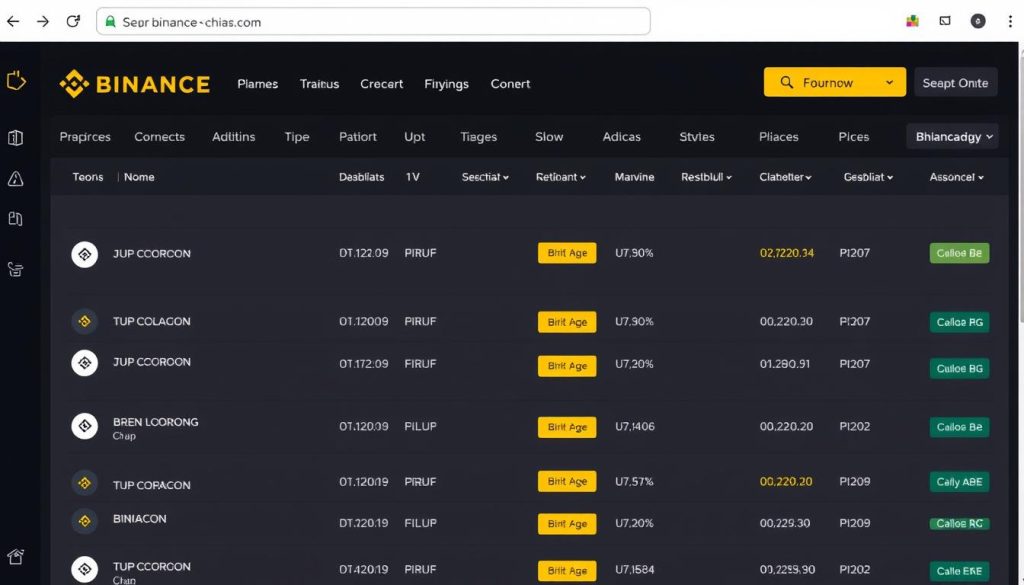
Task: Open the browser profile avatar
Action: point(978,22)
